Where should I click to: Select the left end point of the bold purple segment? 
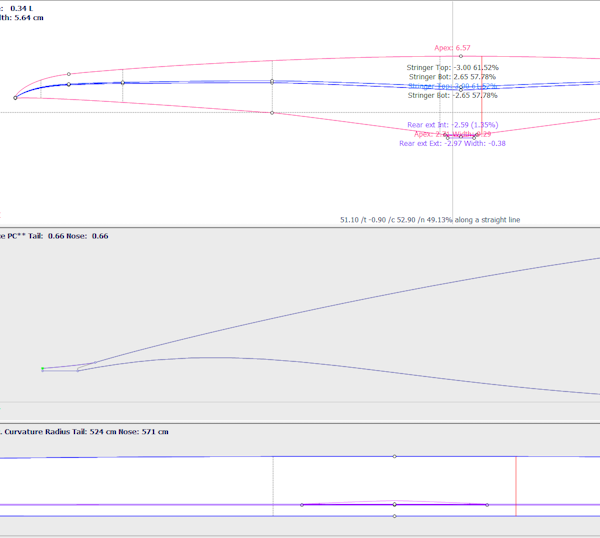pyautogui.click(x=302, y=505)
